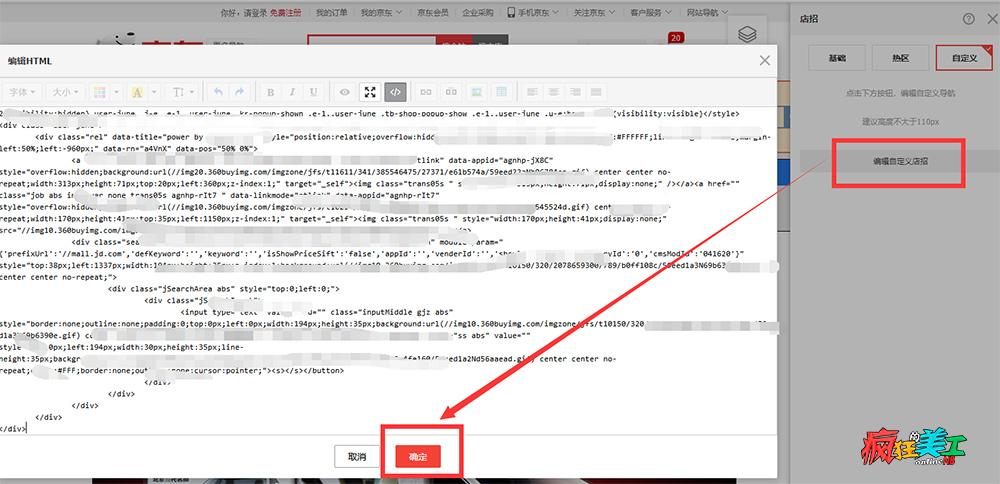The width and height of the screenshot is (1000, 484).
Task: Switch to the 热区 tab in 店招 panel
Action: coord(900,57)
